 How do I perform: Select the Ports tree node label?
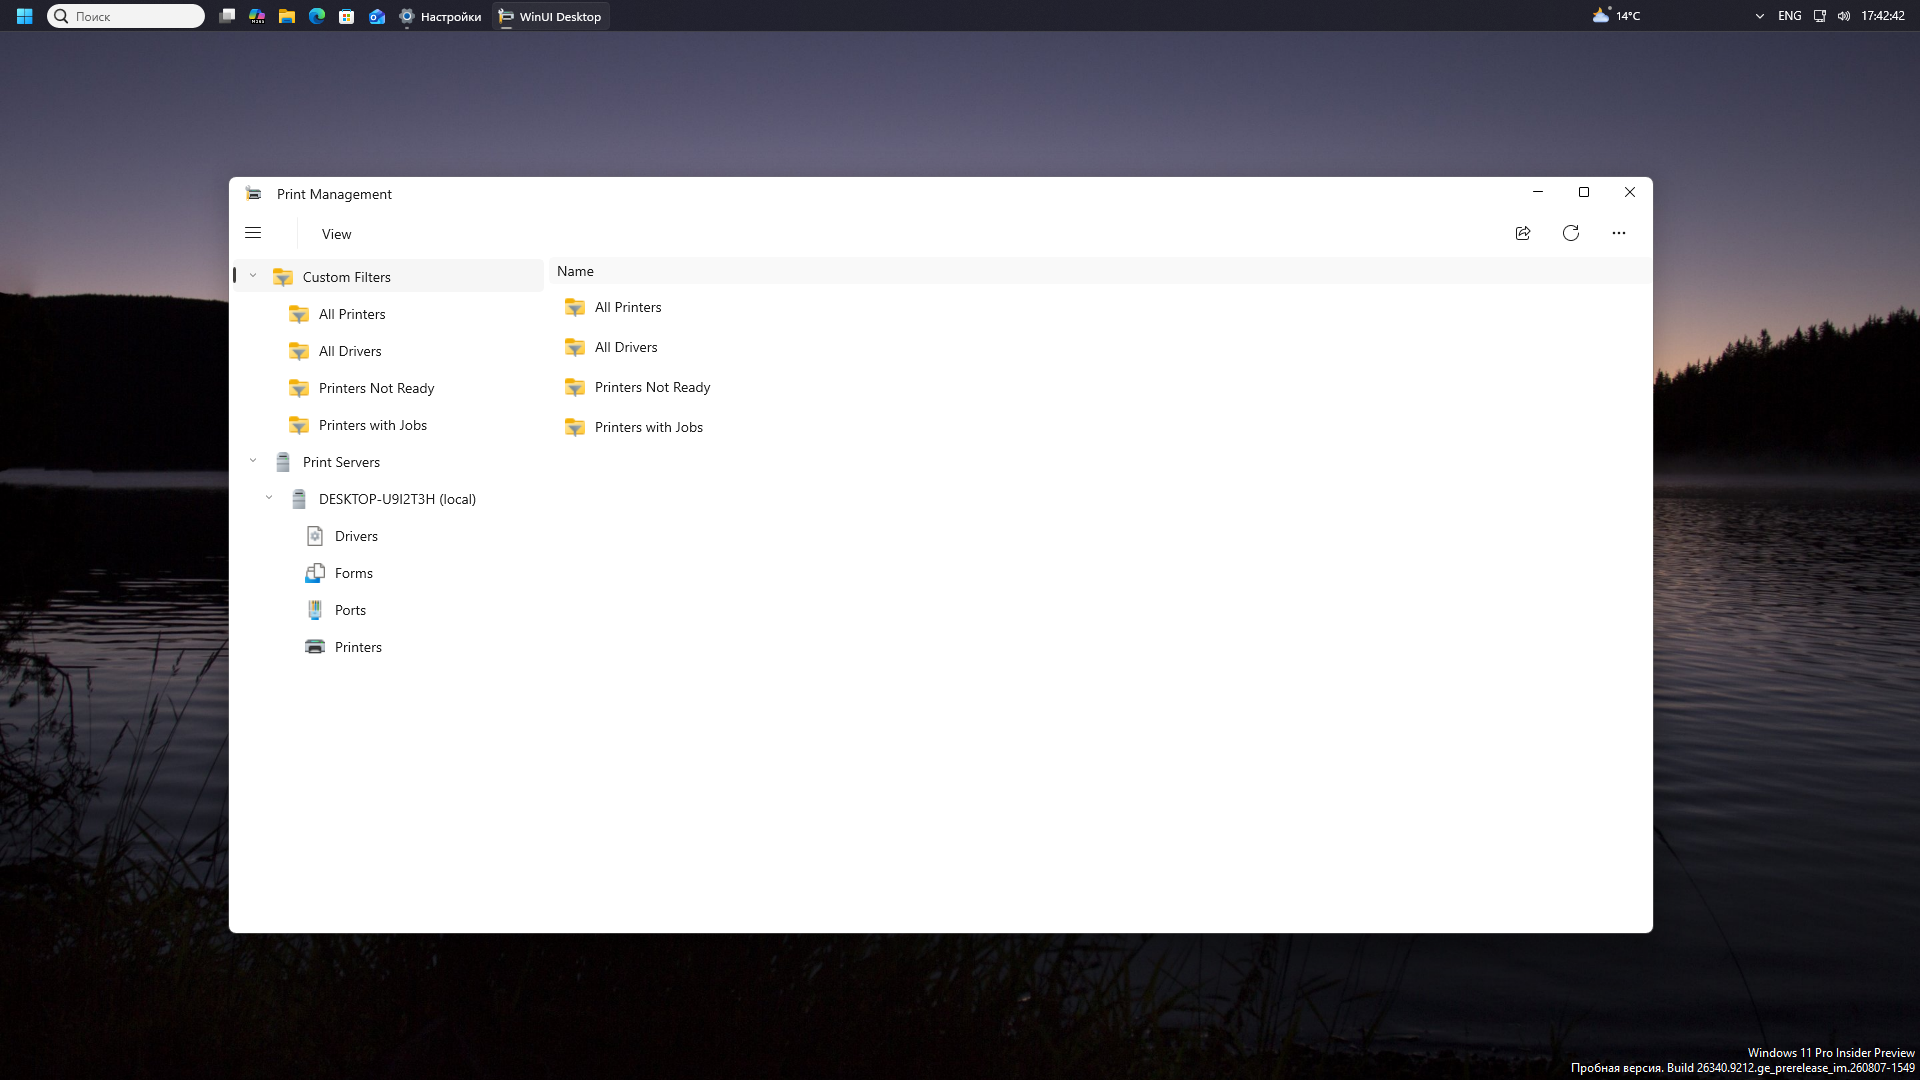pyautogui.click(x=350, y=610)
